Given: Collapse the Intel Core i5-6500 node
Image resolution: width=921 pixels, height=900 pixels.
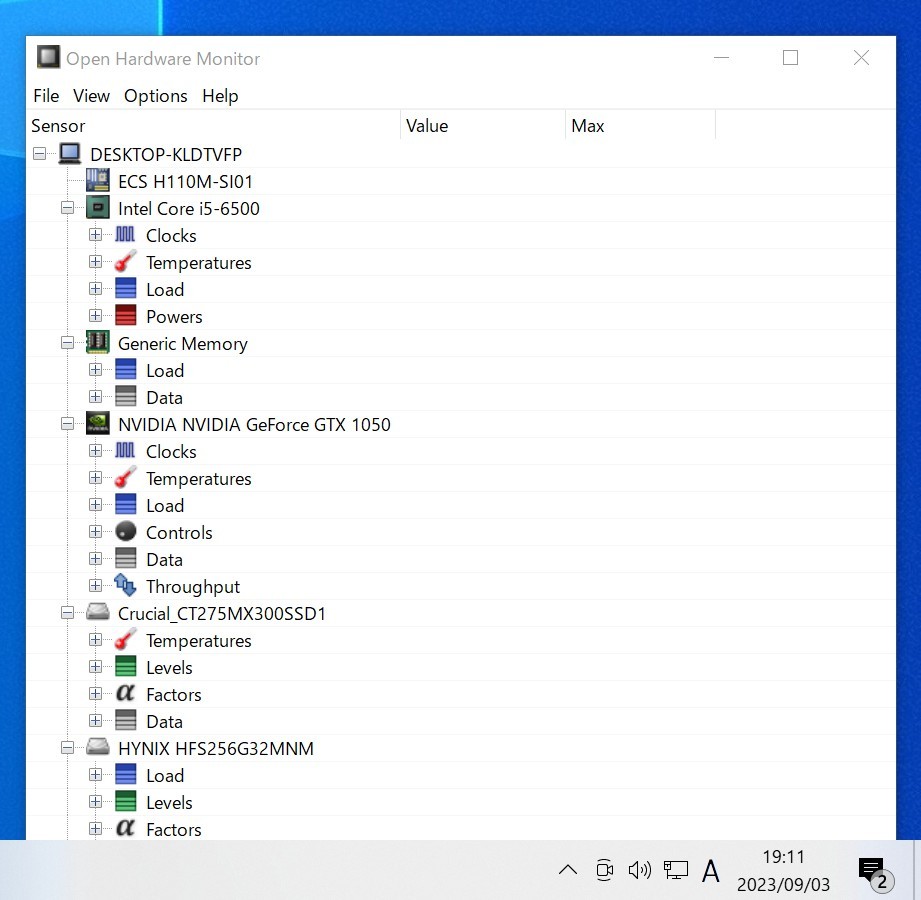Looking at the screenshot, I should coord(68,208).
